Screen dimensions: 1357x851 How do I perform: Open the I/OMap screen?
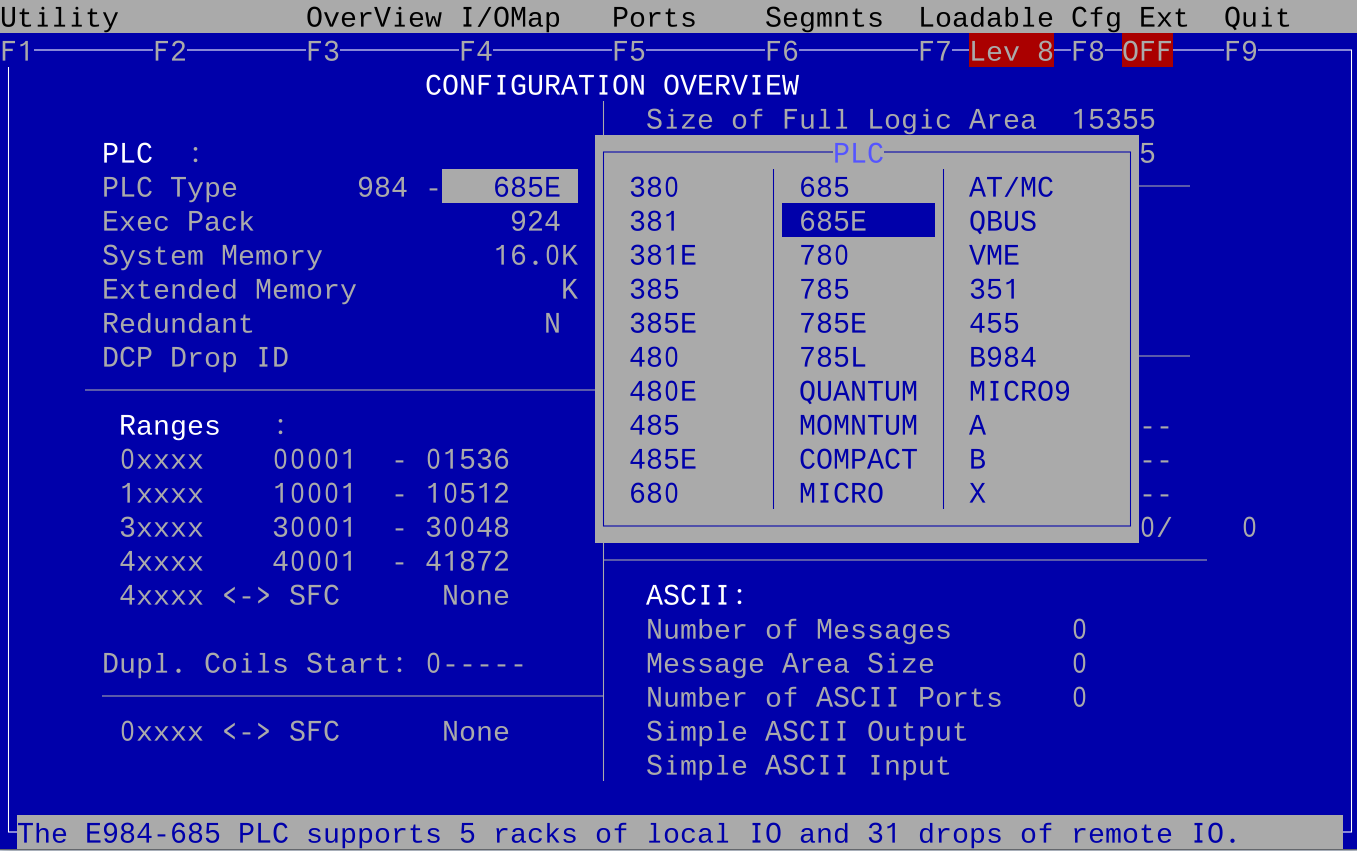[510, 17]
